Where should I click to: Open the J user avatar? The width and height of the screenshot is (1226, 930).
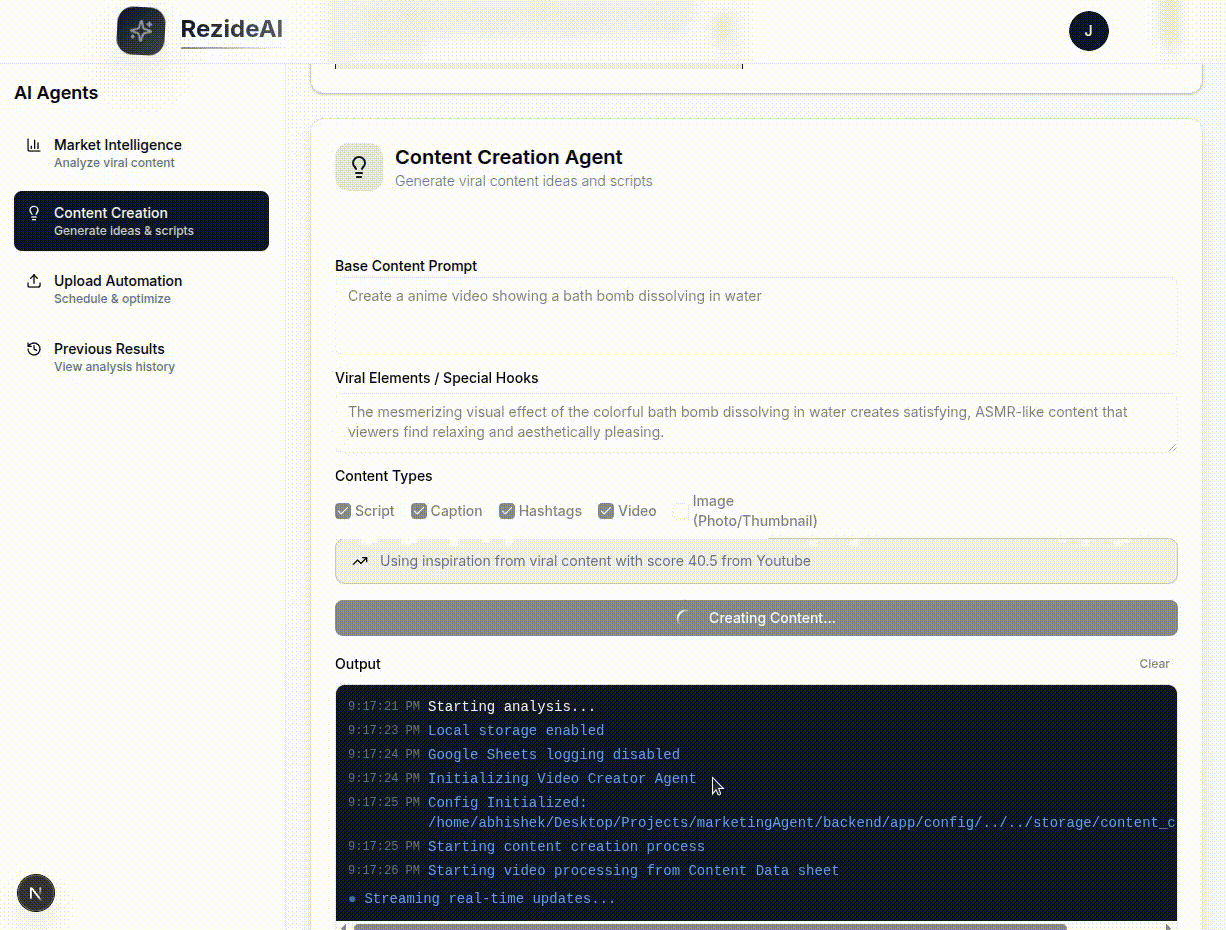pyautogui.click(x=1089, y=31)
